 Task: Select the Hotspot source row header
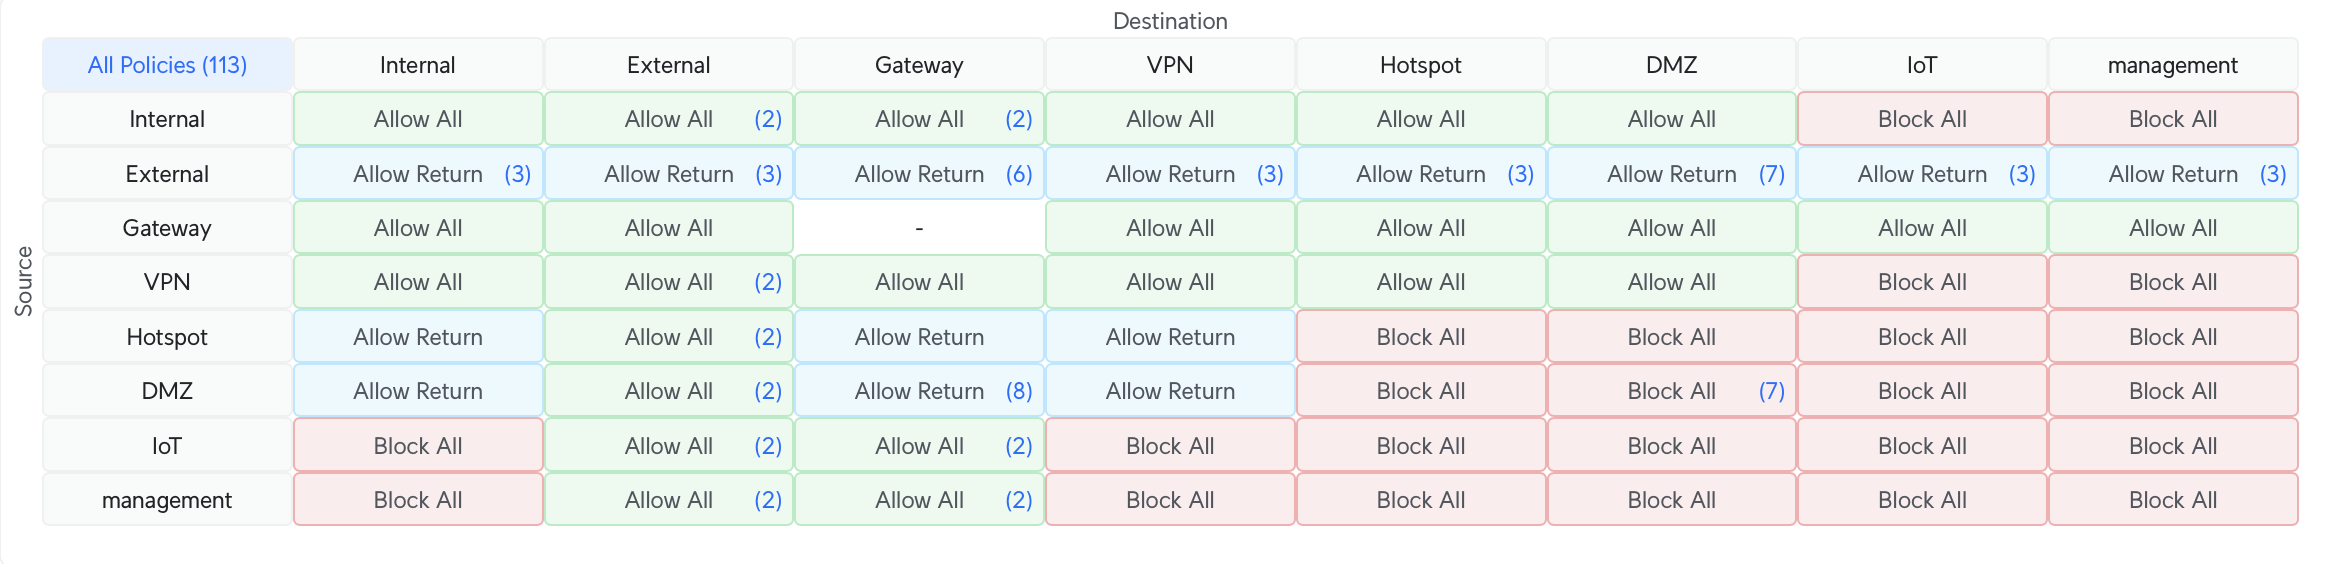pyautogui.click(x=167, y=337)
